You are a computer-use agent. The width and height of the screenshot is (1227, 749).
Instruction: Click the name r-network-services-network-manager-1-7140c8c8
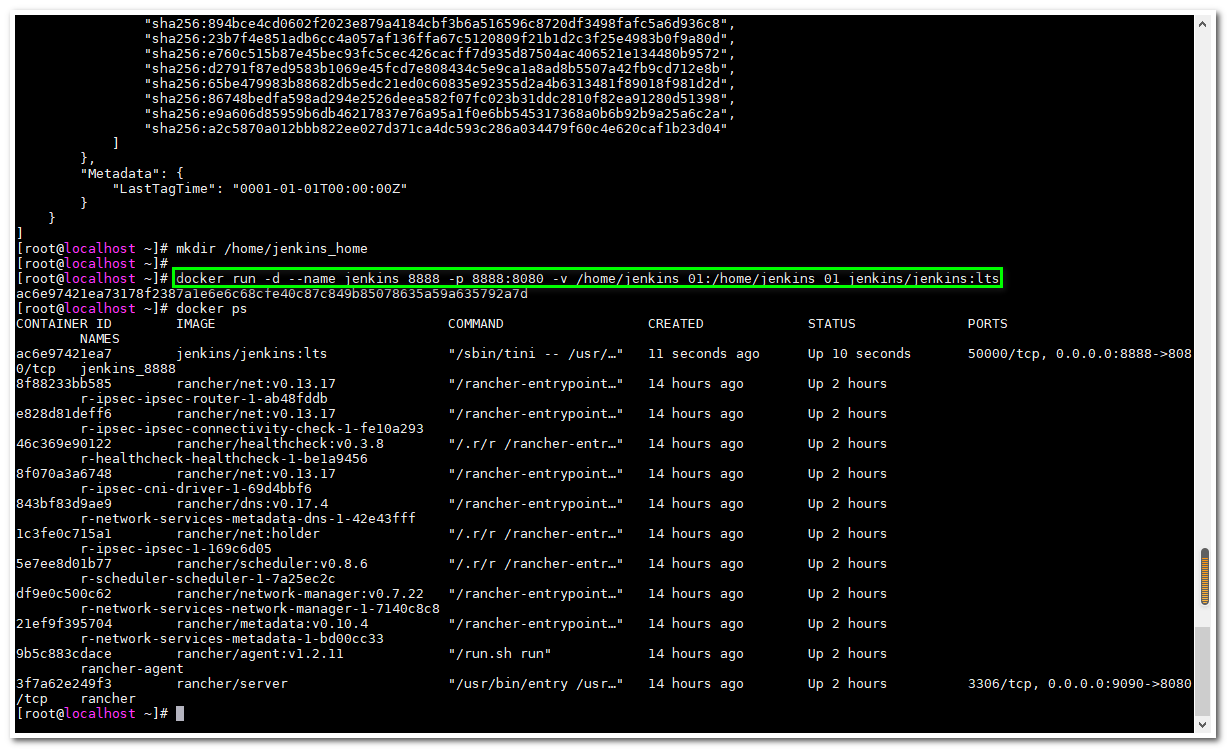point(260,608)
